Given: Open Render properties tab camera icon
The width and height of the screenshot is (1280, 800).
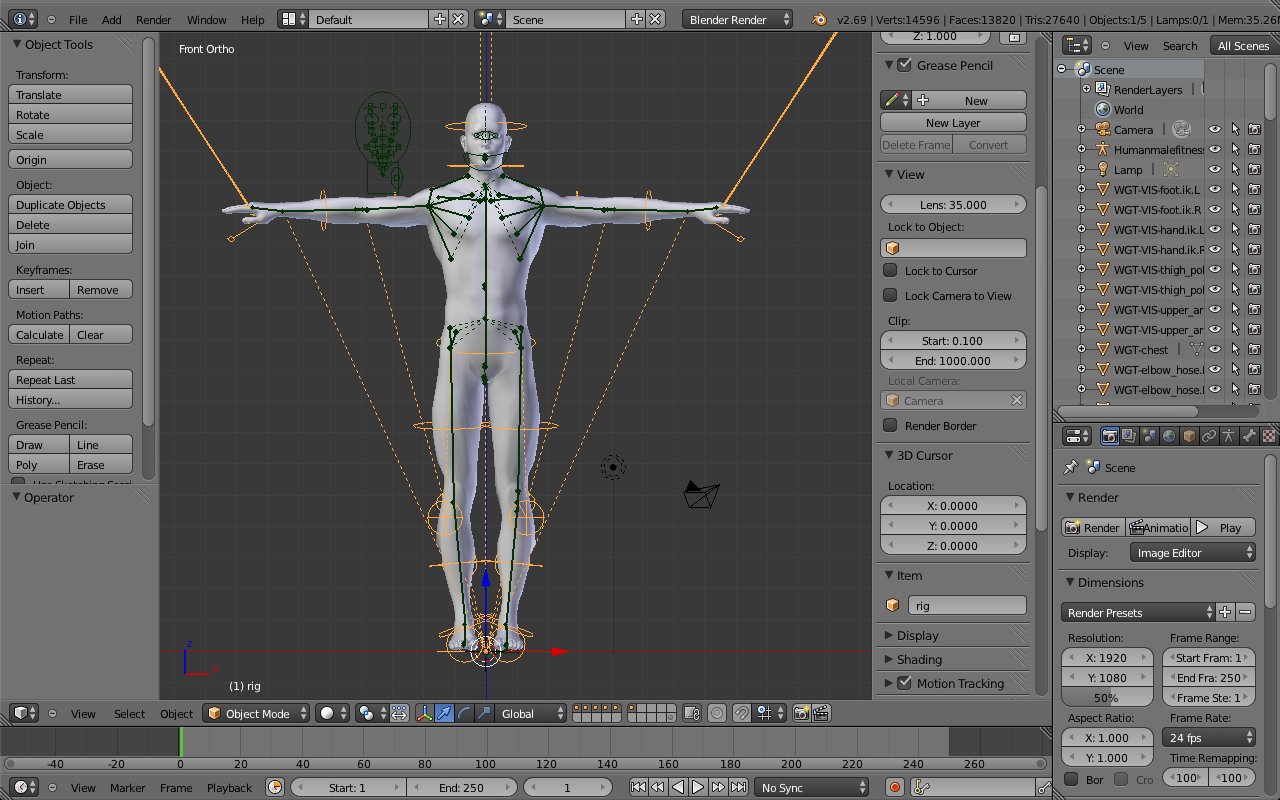Looking at the screenshot, I should (1109, 436).
